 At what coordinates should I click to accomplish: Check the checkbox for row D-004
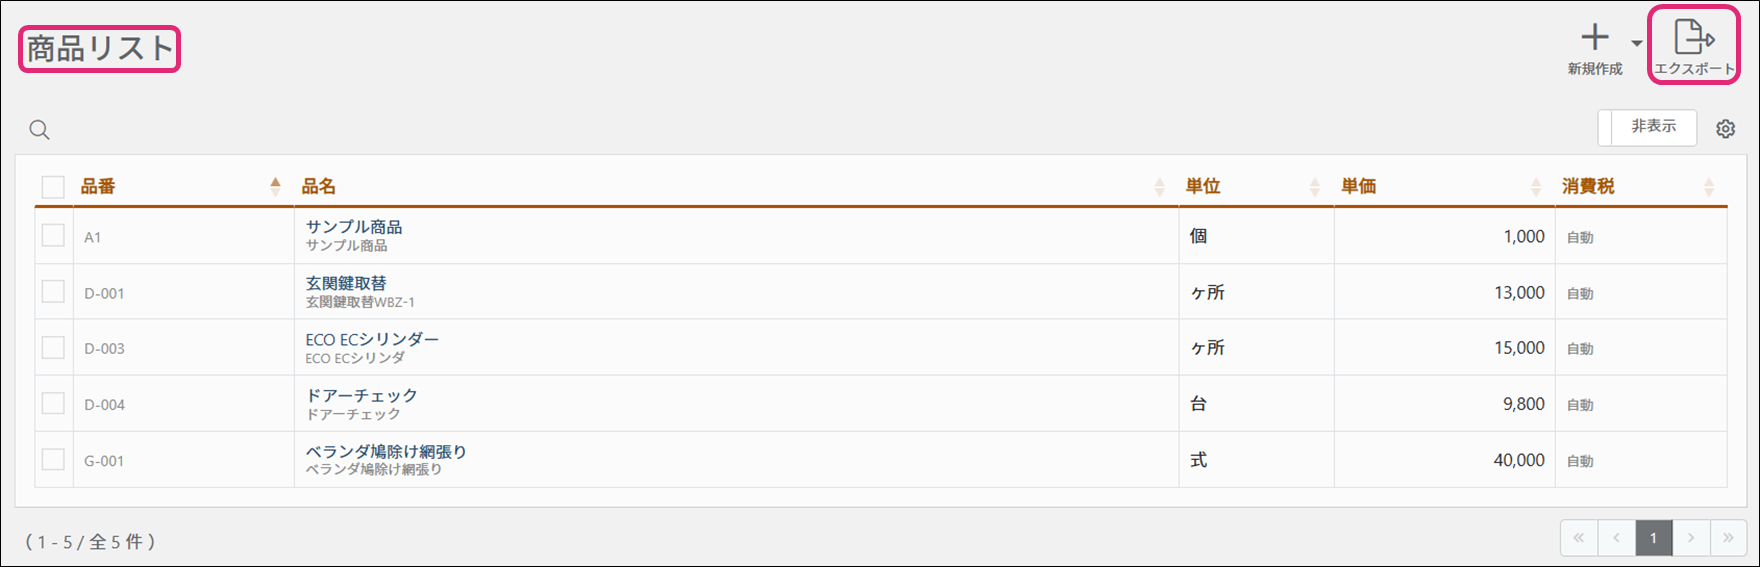(x=53, y=403)
